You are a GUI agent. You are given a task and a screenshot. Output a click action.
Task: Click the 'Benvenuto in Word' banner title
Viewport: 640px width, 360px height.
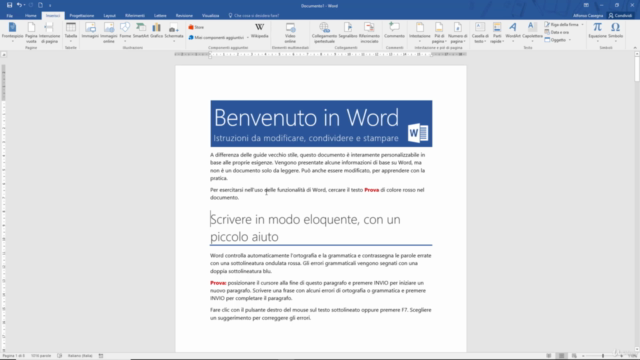point(306,118)
